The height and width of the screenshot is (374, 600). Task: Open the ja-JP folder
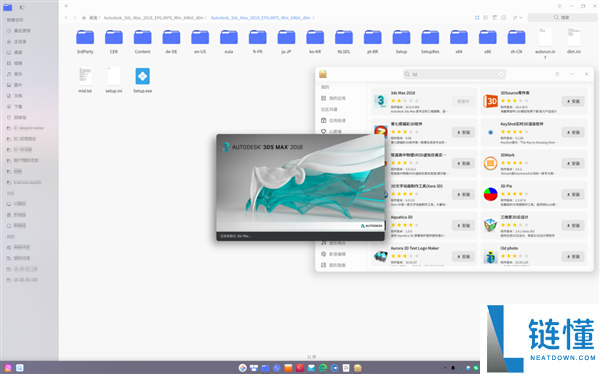[286, 41]
